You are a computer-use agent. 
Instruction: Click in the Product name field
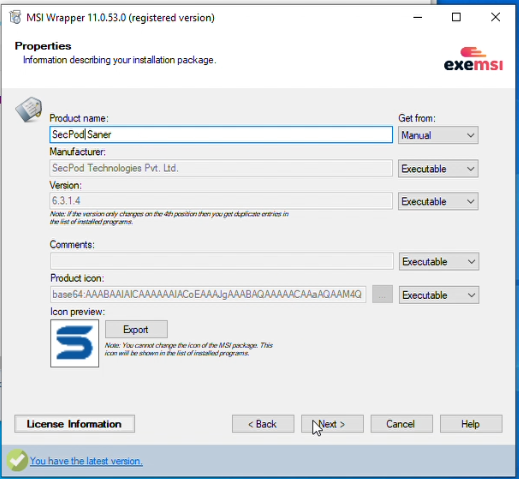(221, 135)
